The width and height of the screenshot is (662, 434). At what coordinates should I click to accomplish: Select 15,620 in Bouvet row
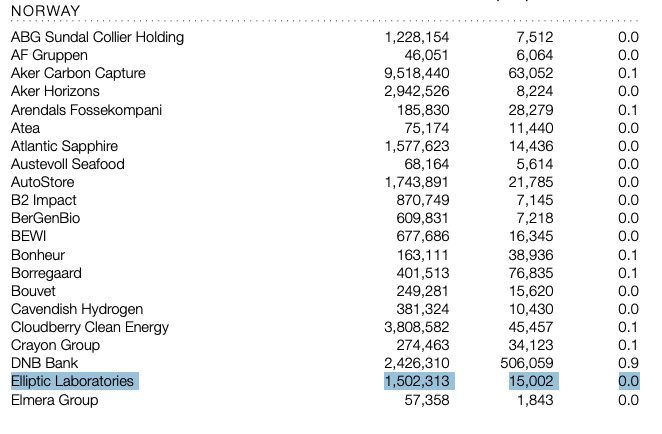(x=531, y=291)
